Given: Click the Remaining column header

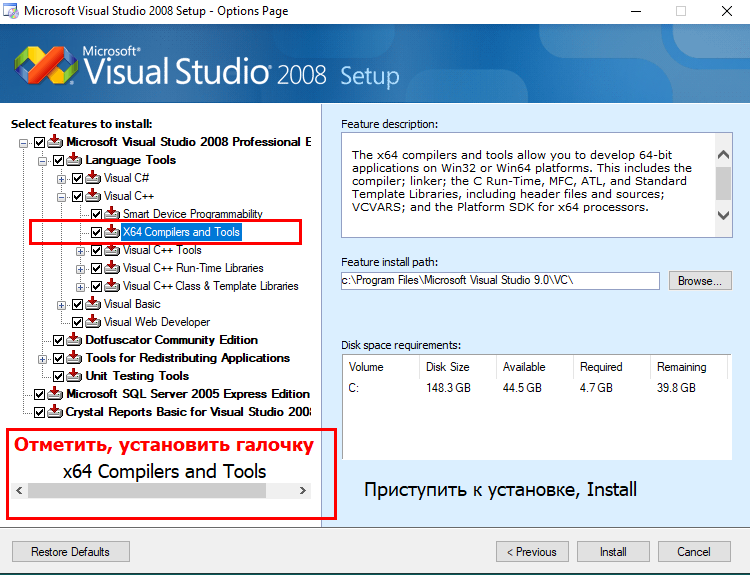Looking at the screenshot, I should pyautogui.click(x=688, y=367).
